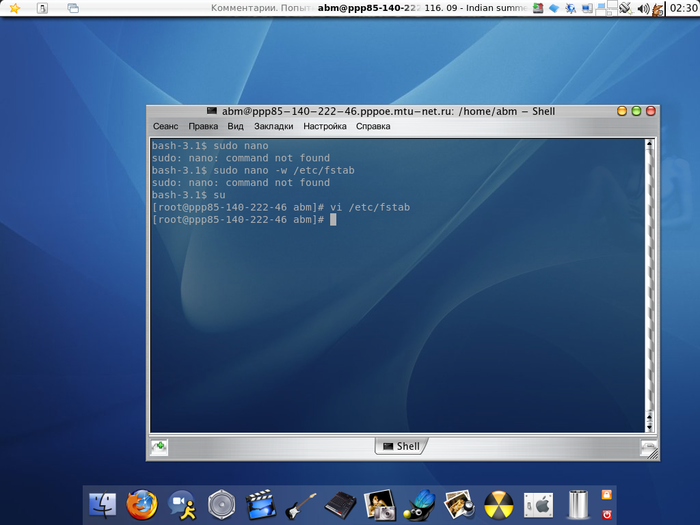Click the orange creature tray icon
The height and width of the screenshot is (525, 700).
click(x=658, y=8)
